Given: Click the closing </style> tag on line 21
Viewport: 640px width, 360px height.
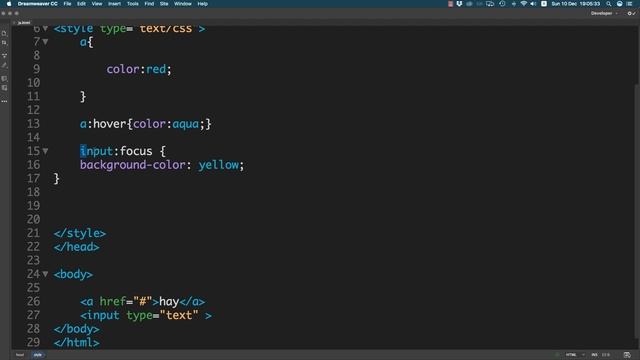Looking at the screenshot, I should click(x=80, y=233).
